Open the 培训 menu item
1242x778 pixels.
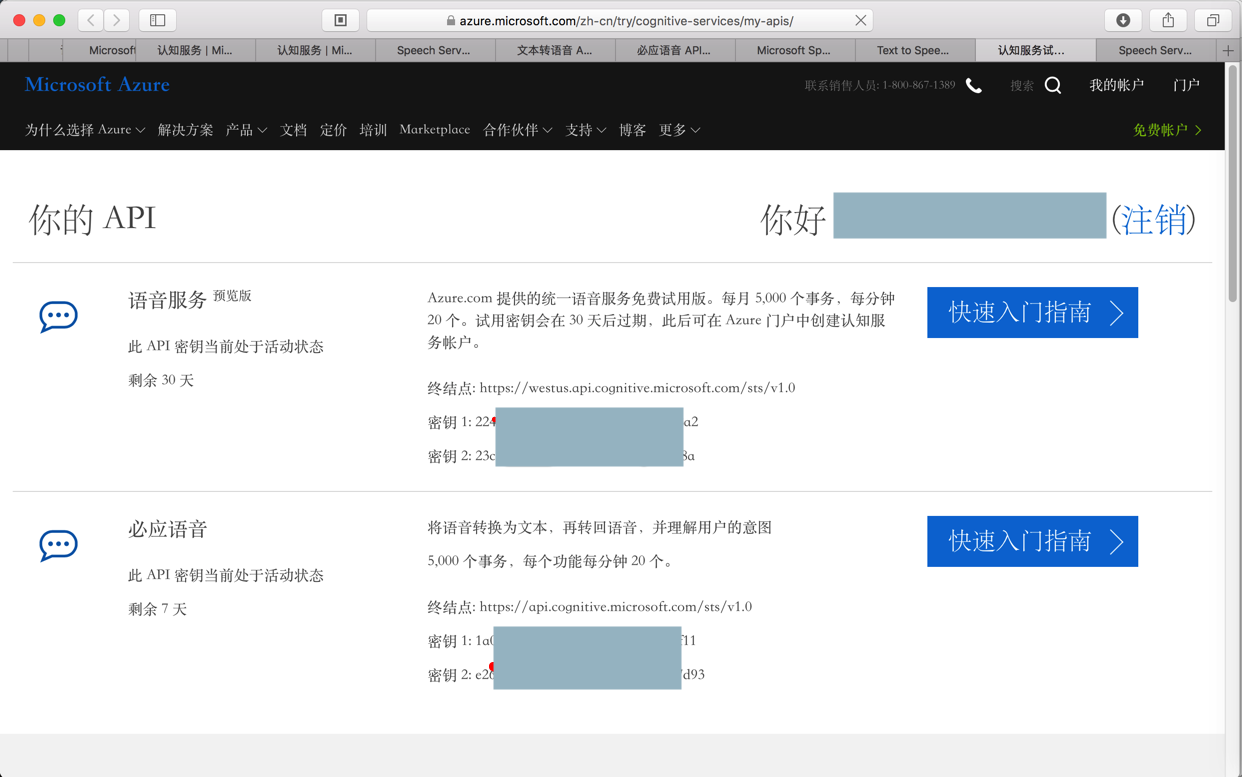[373, 130]
